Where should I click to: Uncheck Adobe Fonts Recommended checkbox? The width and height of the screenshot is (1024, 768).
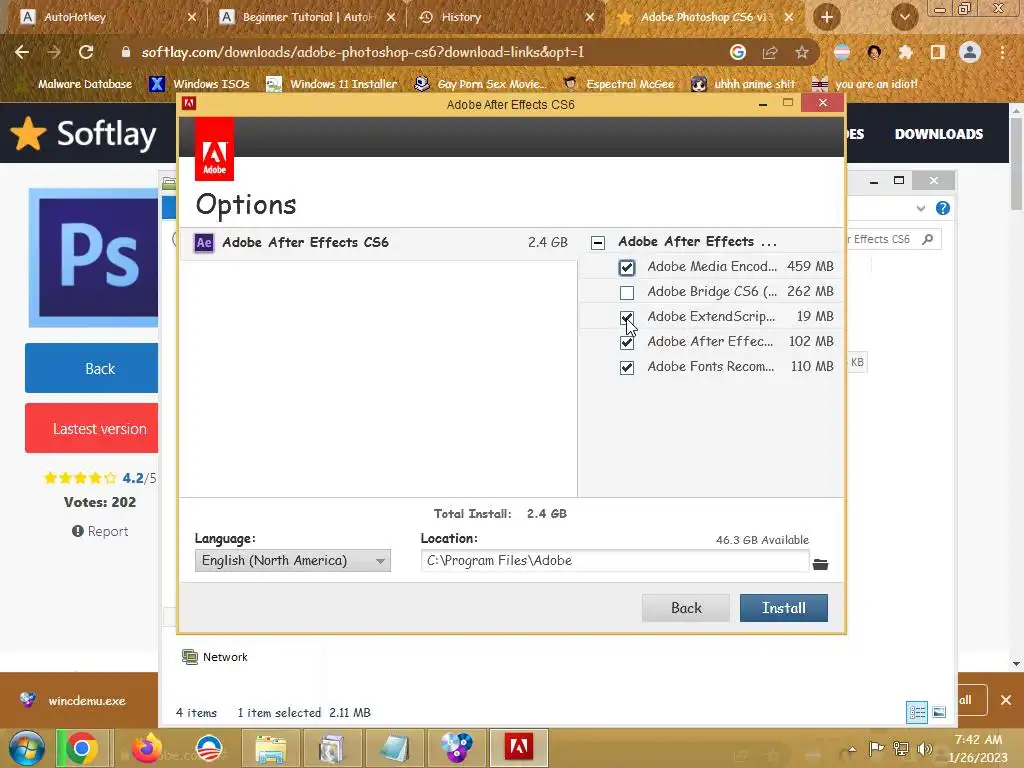coord(627,368)
